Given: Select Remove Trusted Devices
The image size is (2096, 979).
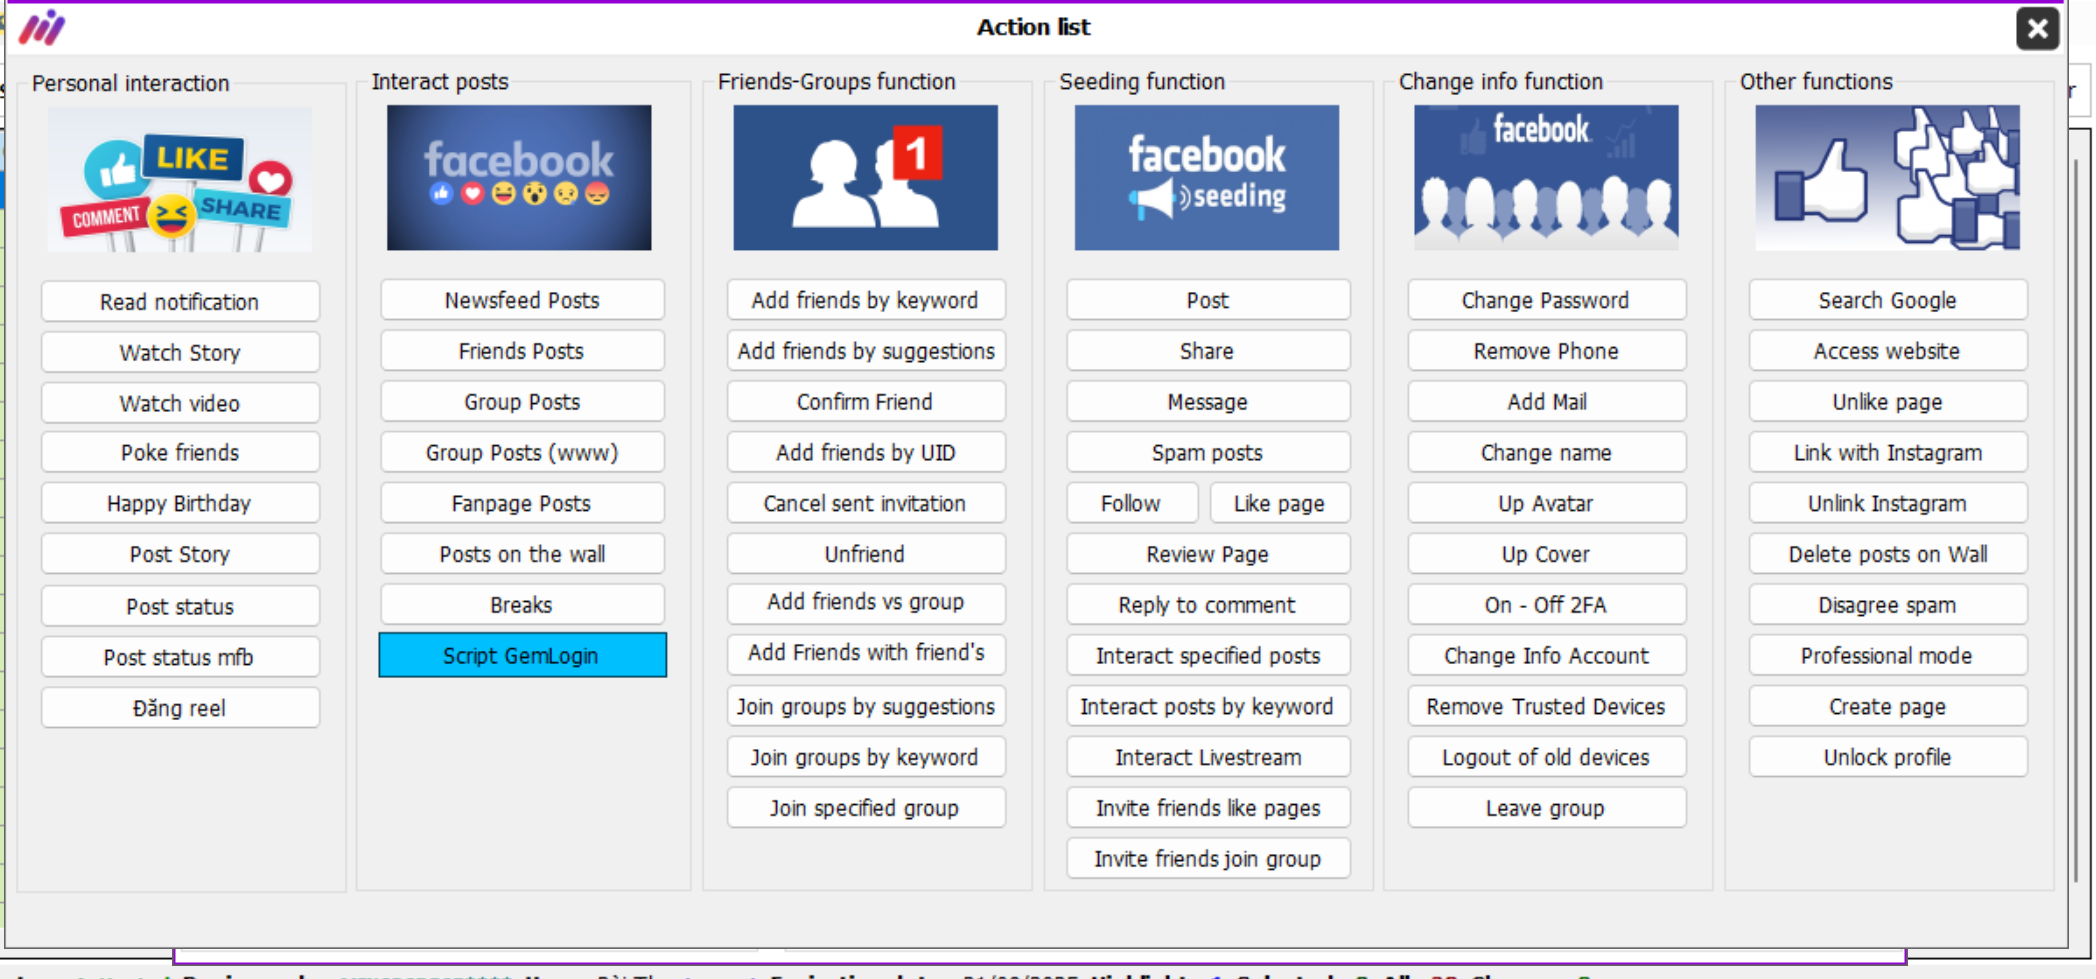Looking at the screenshot, I should pyautogui.click(x=1546, y=707).
